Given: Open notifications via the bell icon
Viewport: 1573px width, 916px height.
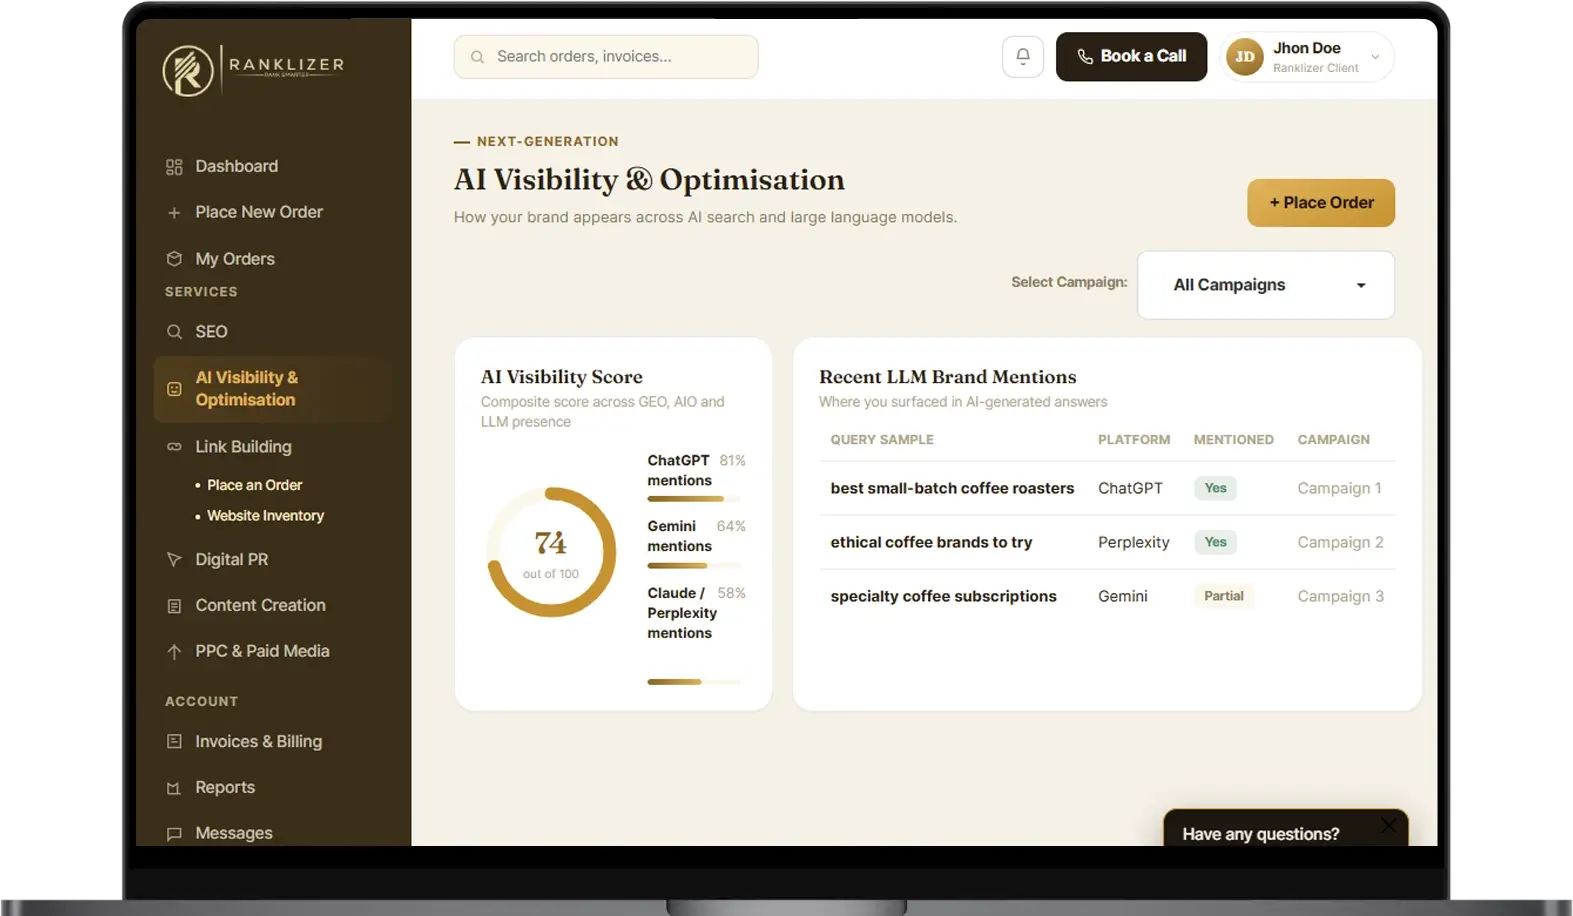Looking at the screenshot, I should (x=1023, y=57).
